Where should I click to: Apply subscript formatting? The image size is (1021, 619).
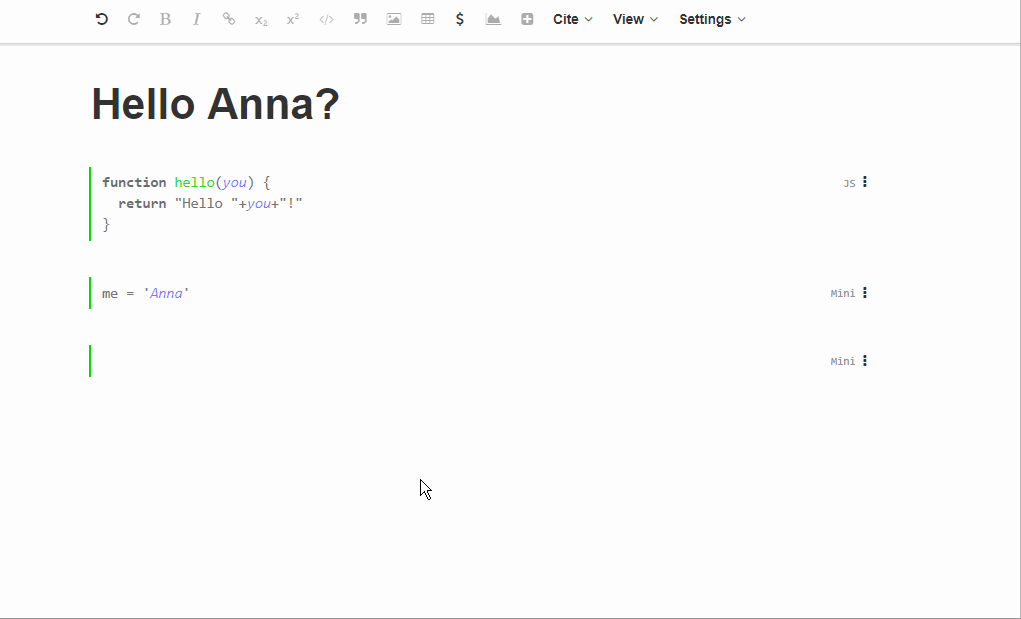tap(261, 19)
